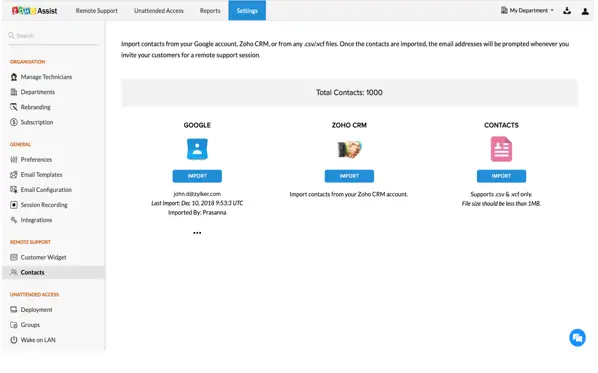The image size is (598, 373).
Task: Switch to Unattended Access tab
Action: (159, 11)
